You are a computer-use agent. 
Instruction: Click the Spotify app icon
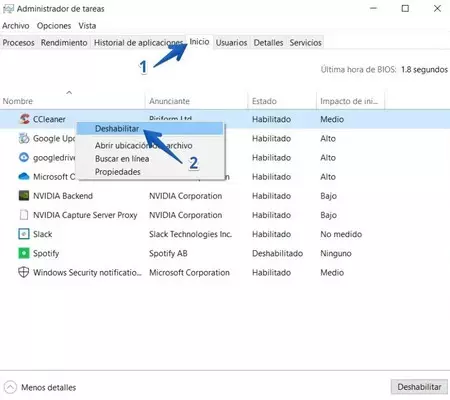point(24,253)
